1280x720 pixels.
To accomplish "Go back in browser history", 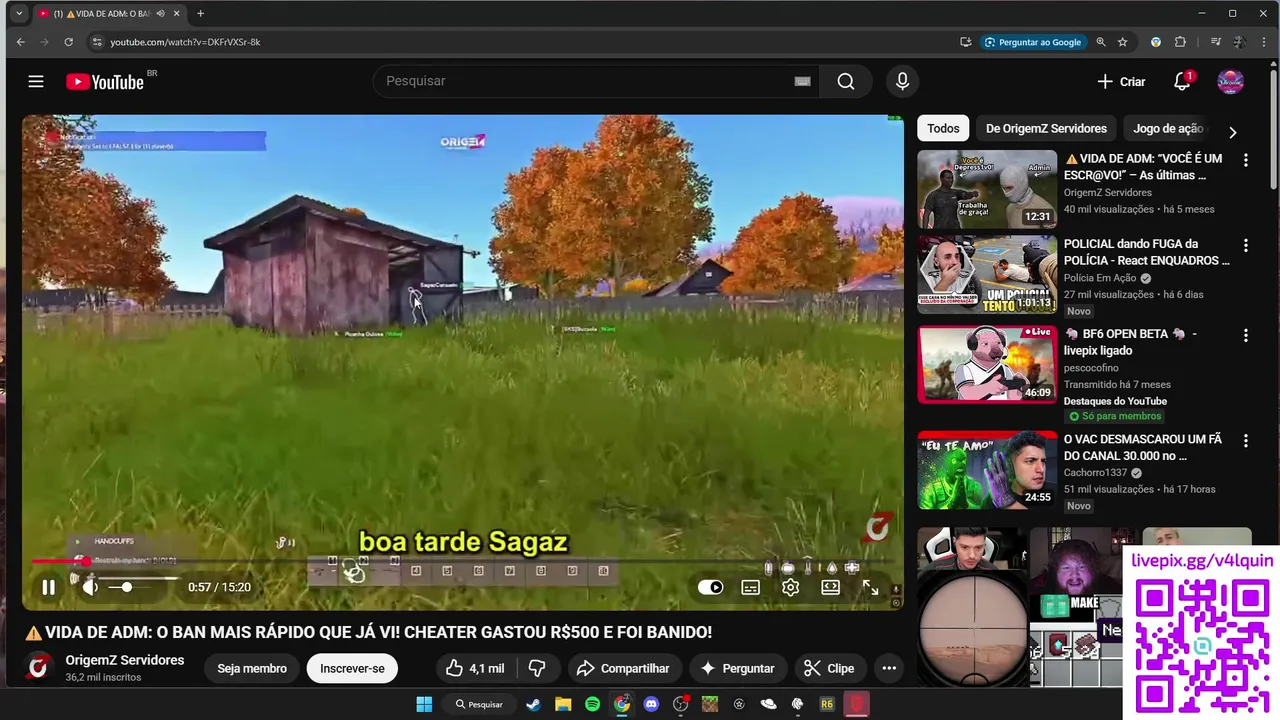I will point(20,42).
